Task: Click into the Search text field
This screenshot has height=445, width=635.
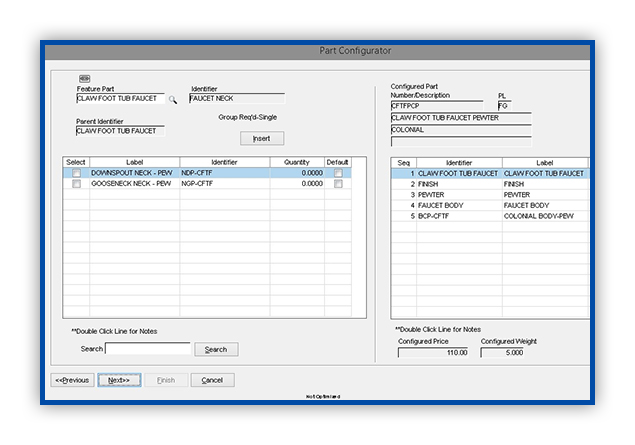Action: (148, 349)
